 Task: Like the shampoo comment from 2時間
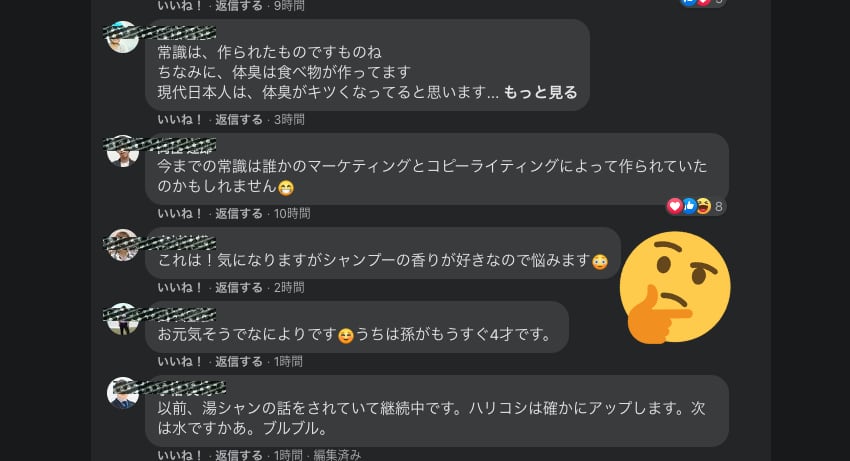[180, 287]
